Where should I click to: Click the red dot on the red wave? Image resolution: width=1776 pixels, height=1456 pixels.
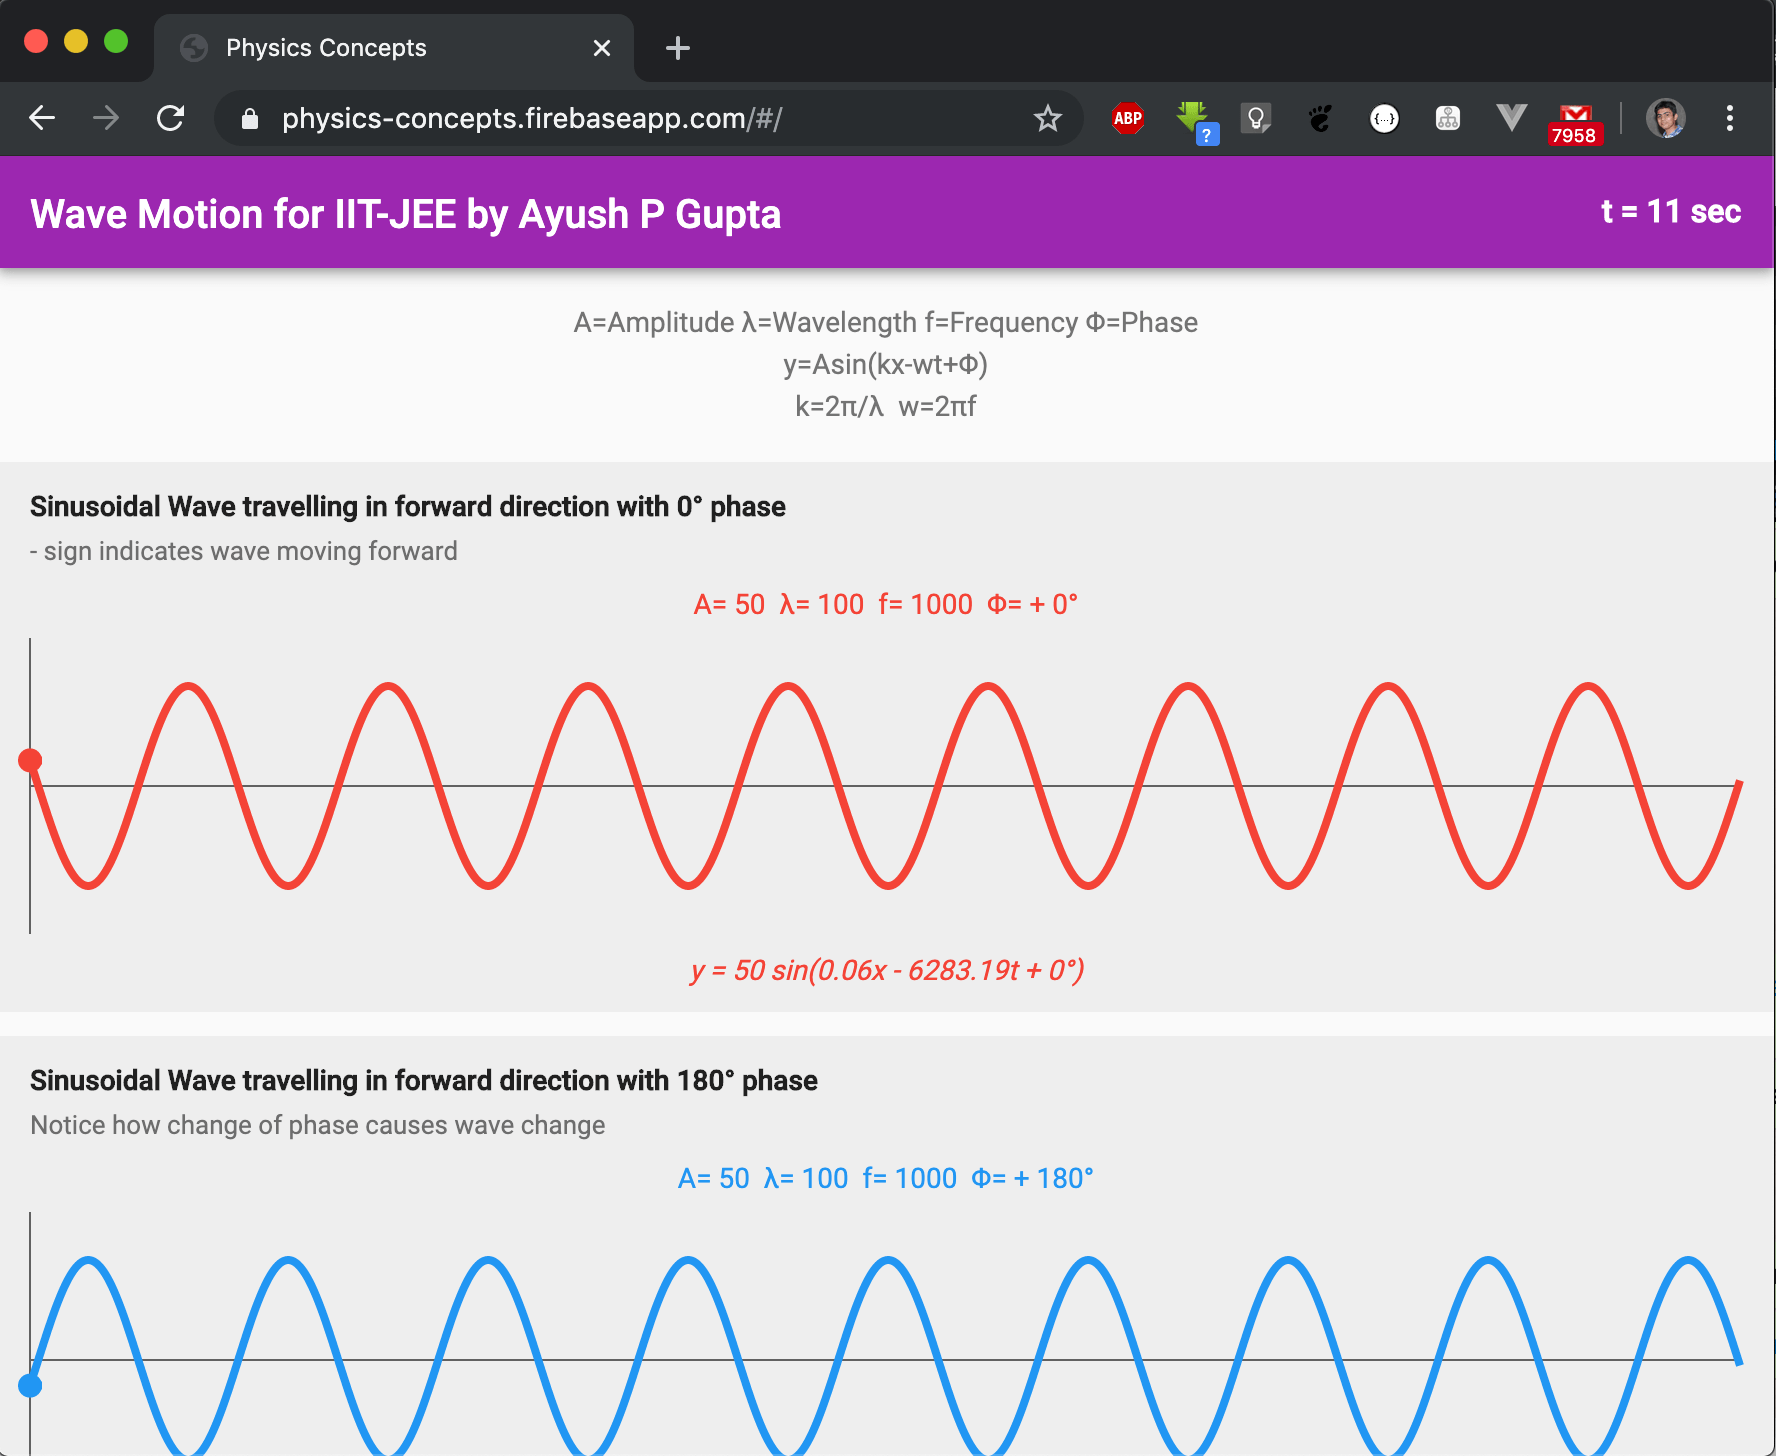point(32,760)
